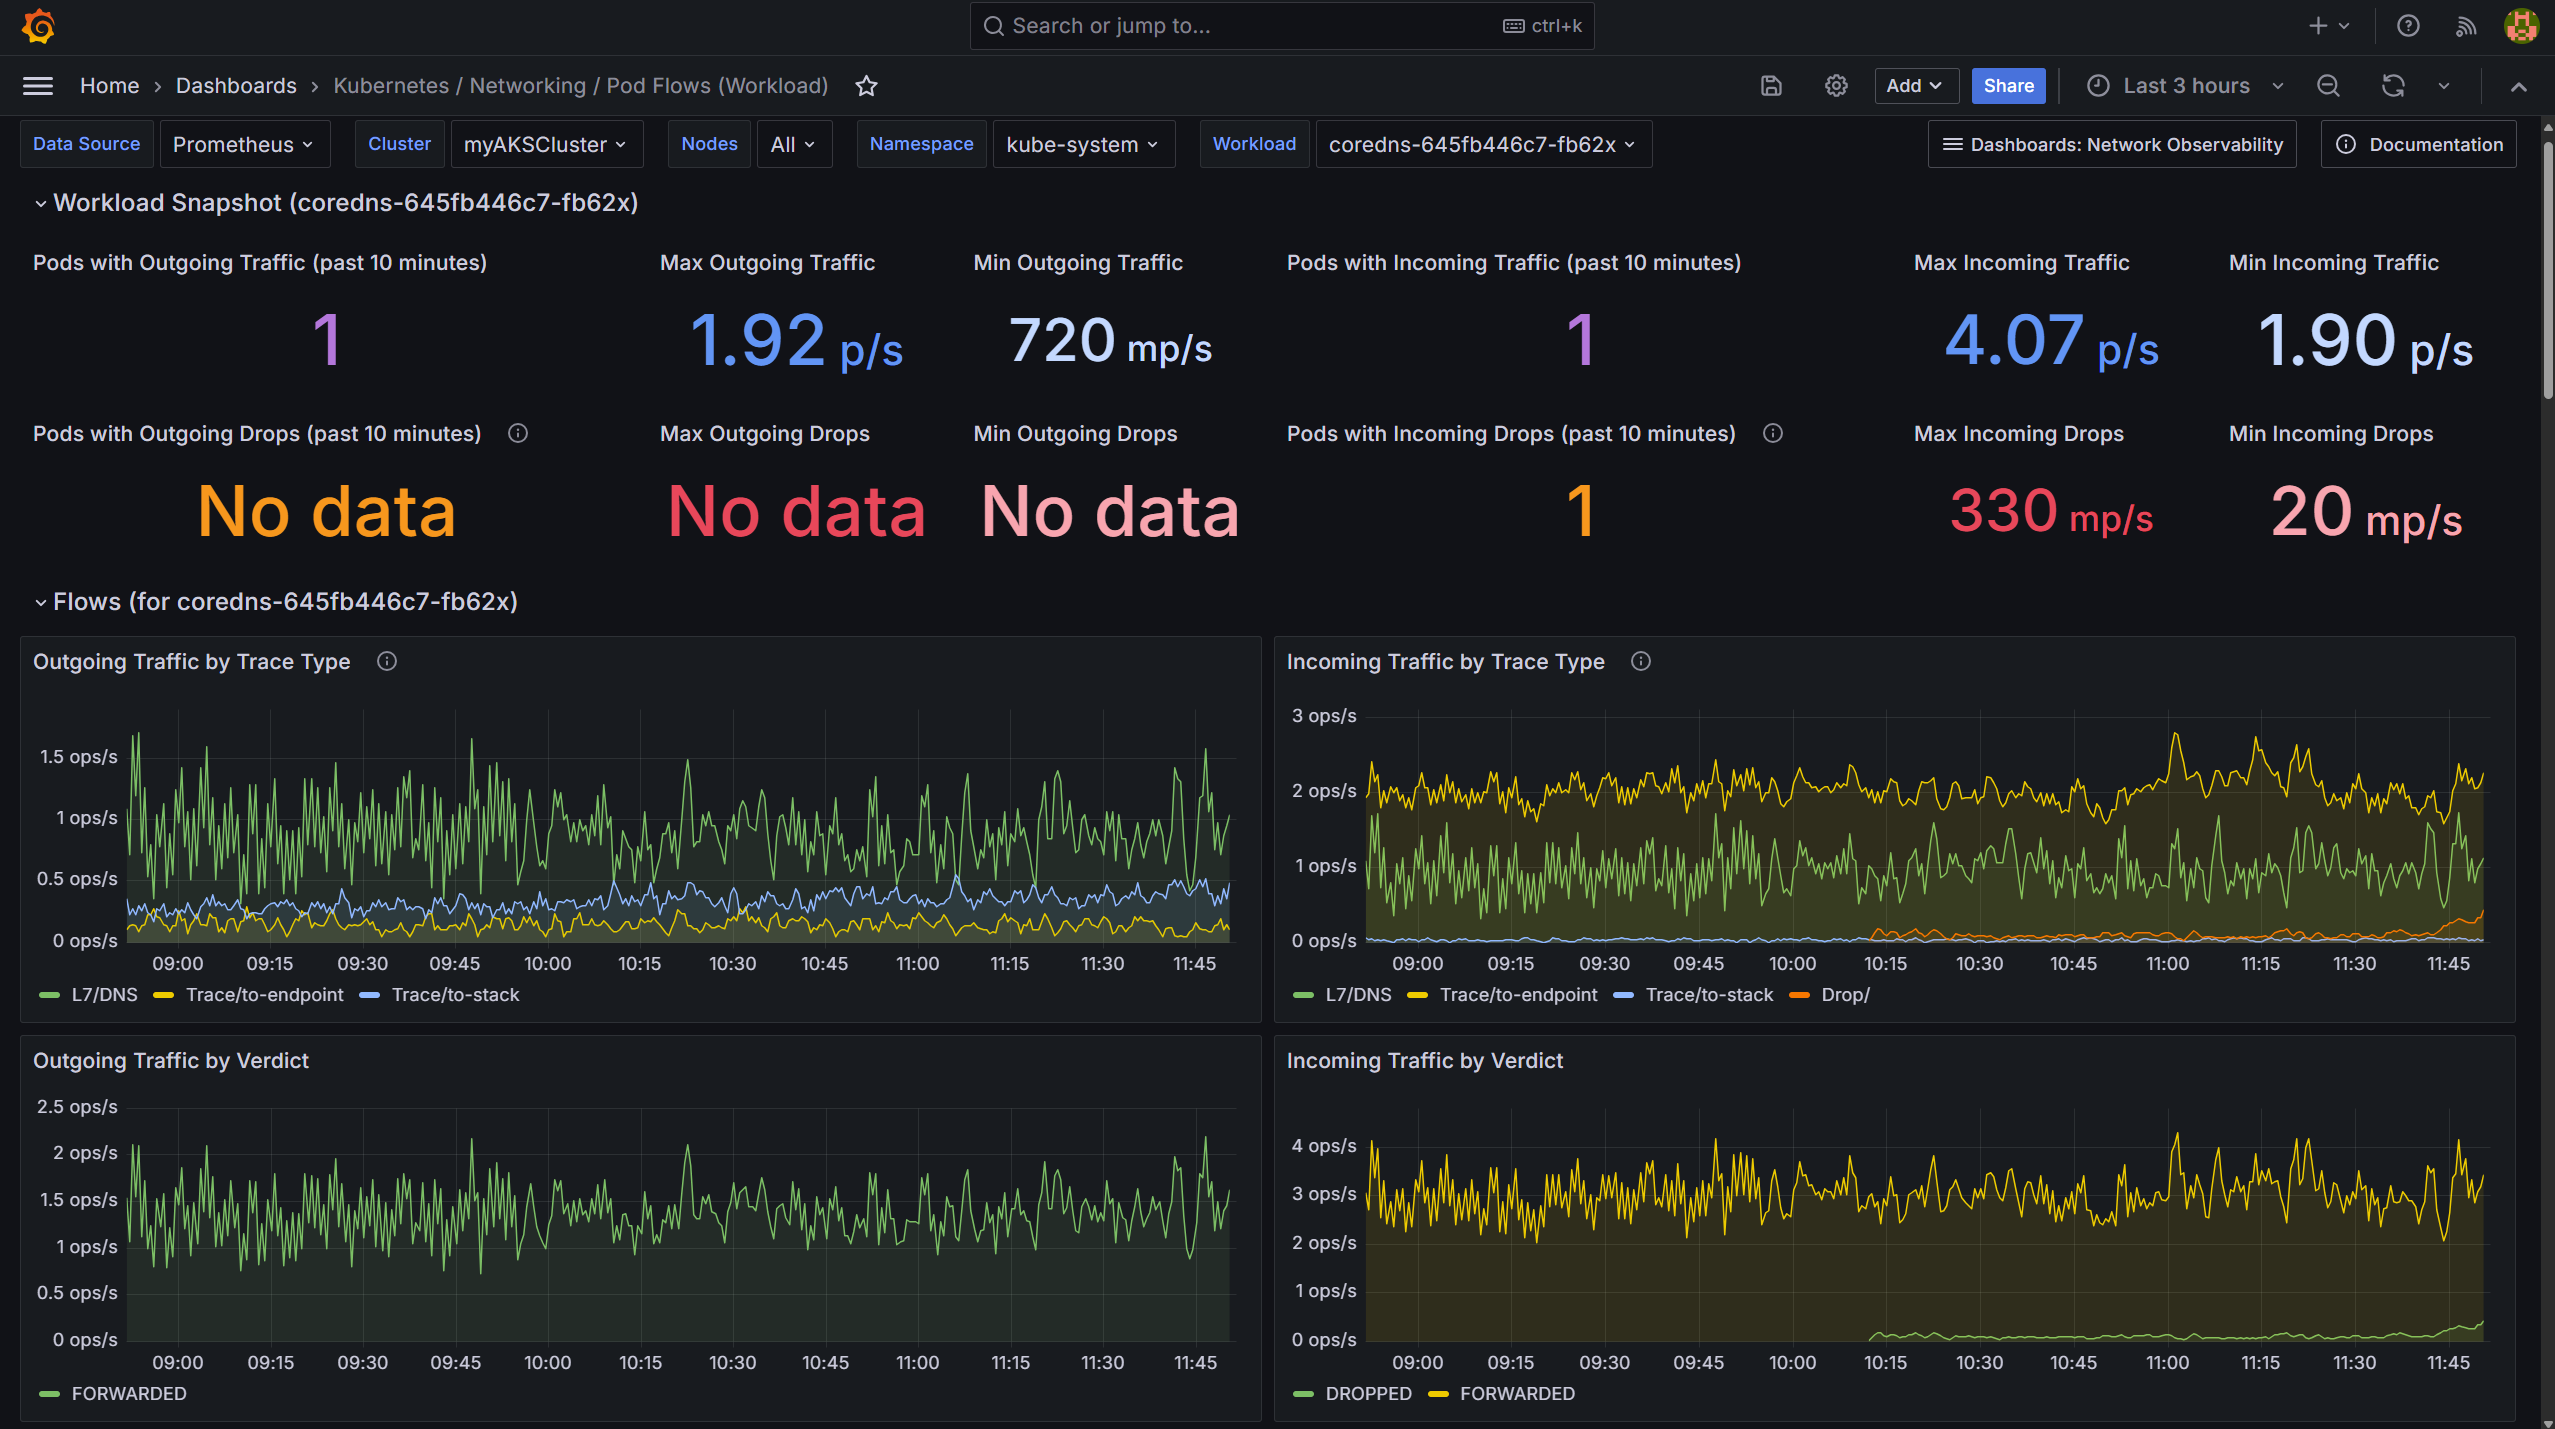Open the Add menu
2555x1429 pixels.
tap(1913, 86)
